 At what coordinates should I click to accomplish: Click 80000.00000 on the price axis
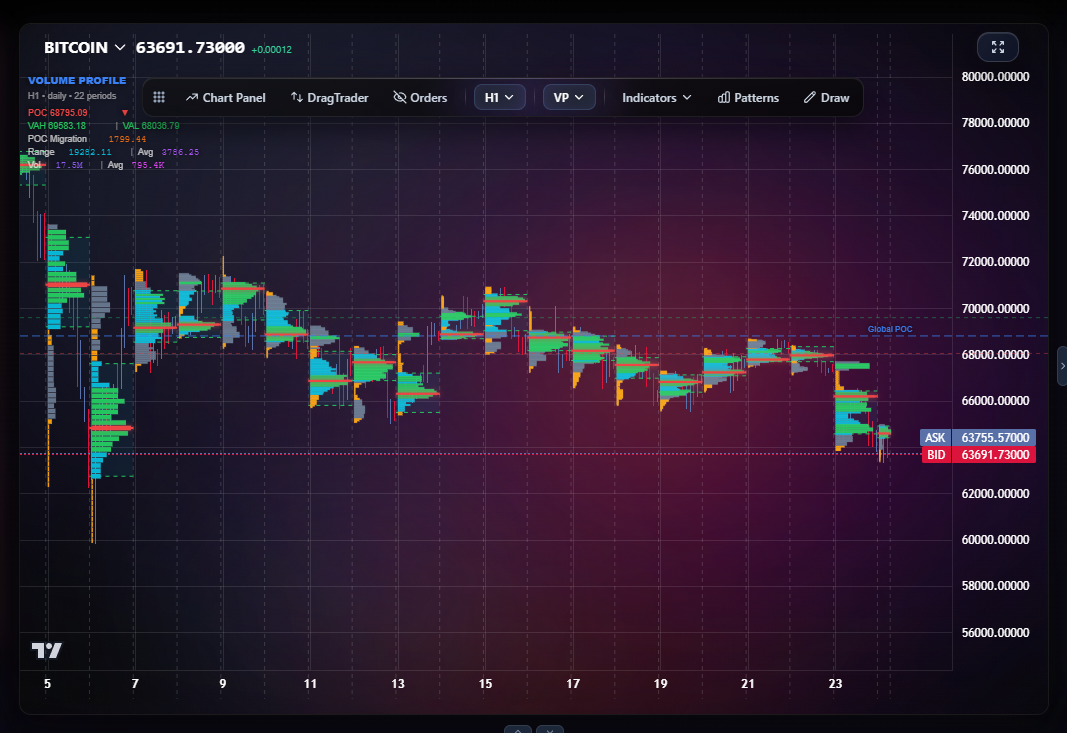tap(995, 76)
